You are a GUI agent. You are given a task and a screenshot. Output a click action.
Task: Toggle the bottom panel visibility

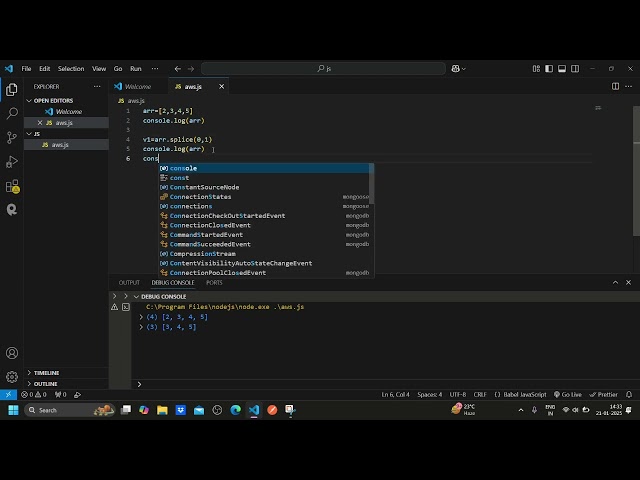[x=562, y=69]
